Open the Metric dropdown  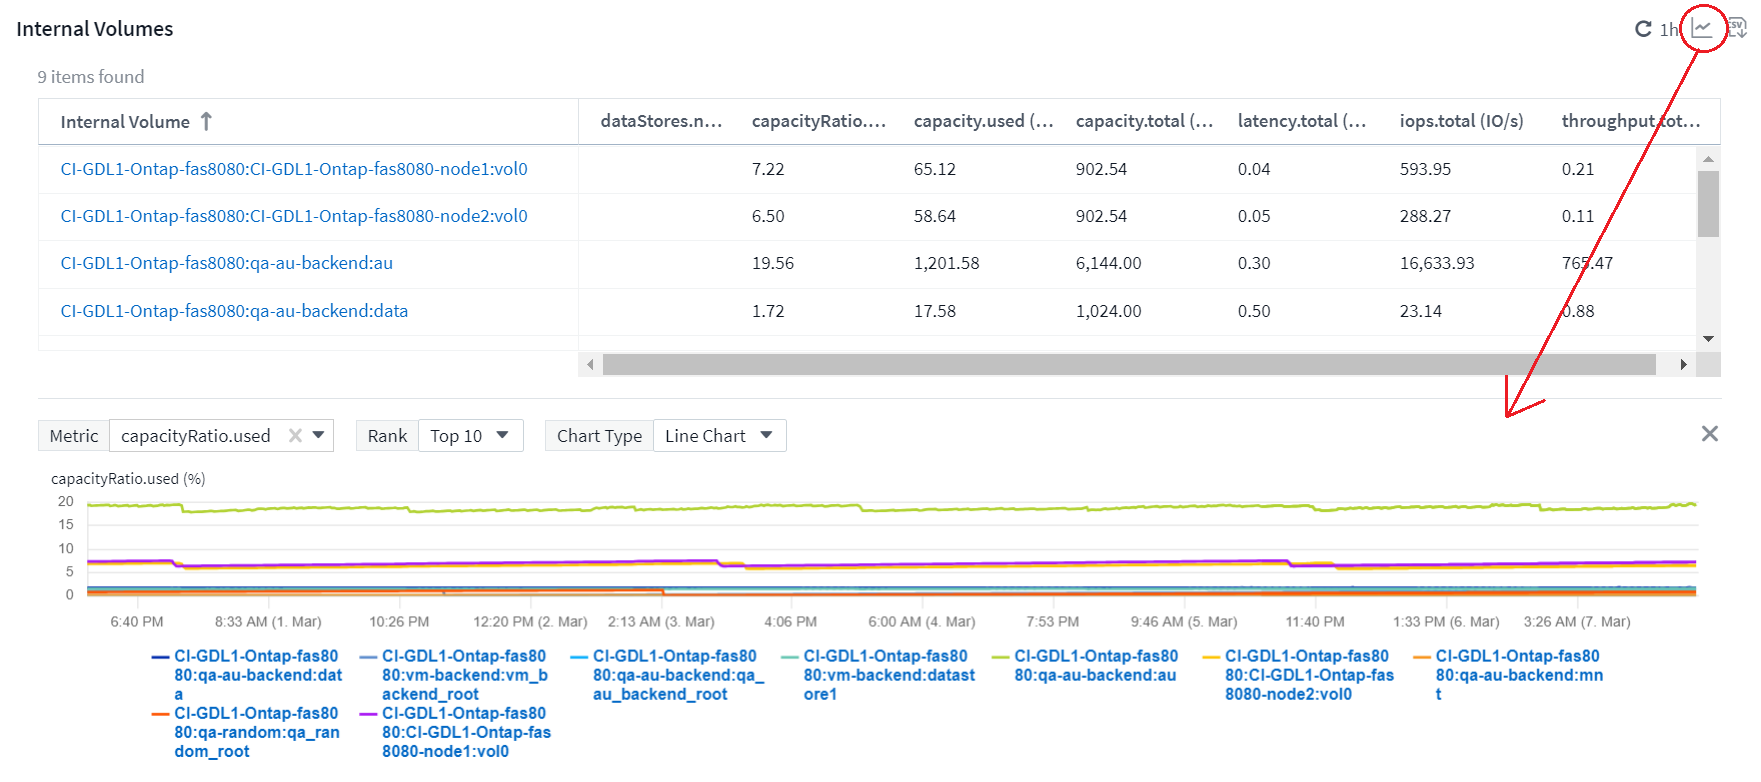[x=318, y=435]
